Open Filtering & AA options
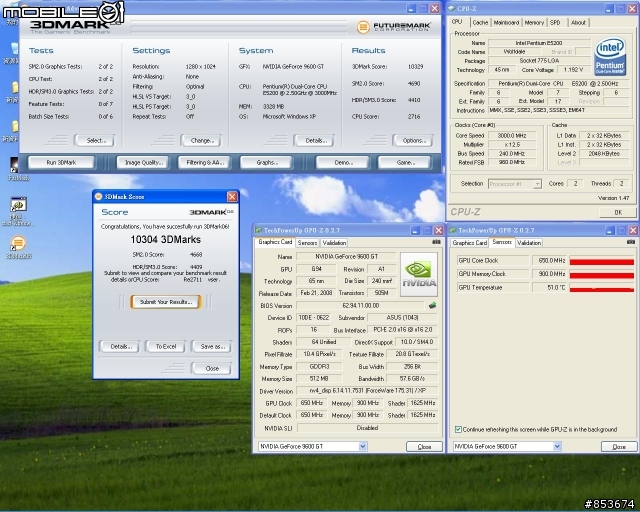Screen dimensions: 640x512 [204, 163]
